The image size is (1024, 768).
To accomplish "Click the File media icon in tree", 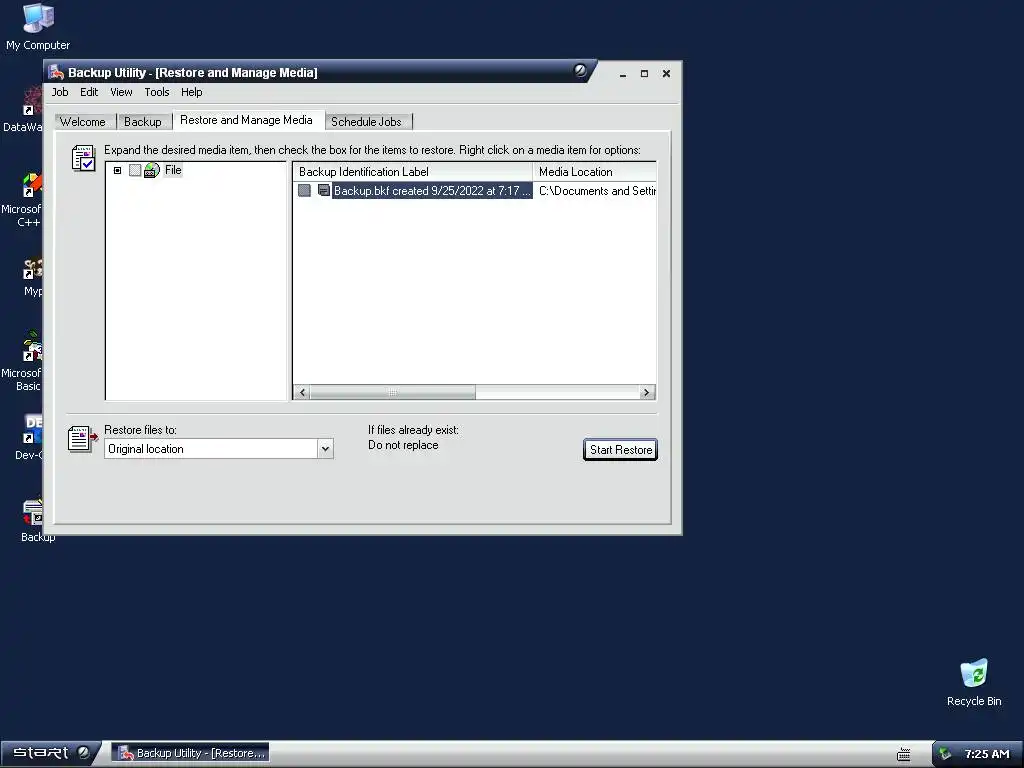I will click(x=152, y=170).
